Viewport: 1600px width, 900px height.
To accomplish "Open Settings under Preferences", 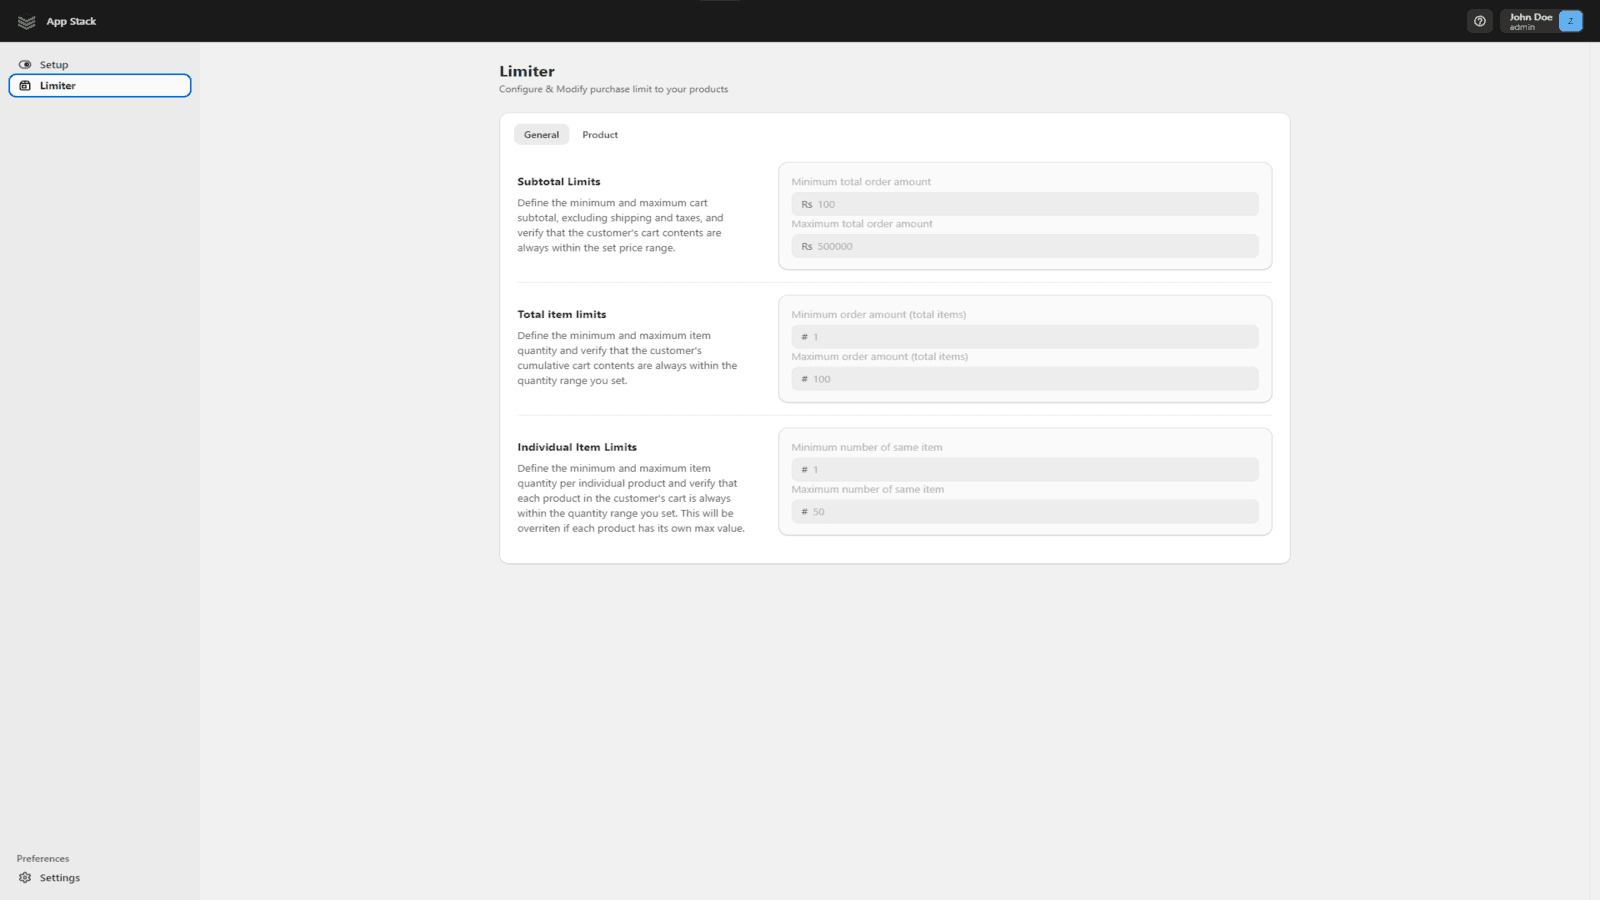I will 60,878.
